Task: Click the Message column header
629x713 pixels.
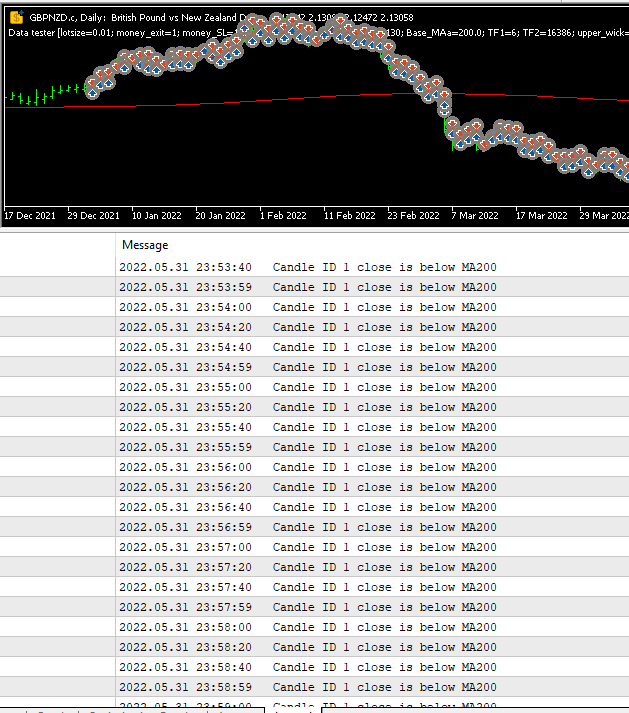Action: 145,245
